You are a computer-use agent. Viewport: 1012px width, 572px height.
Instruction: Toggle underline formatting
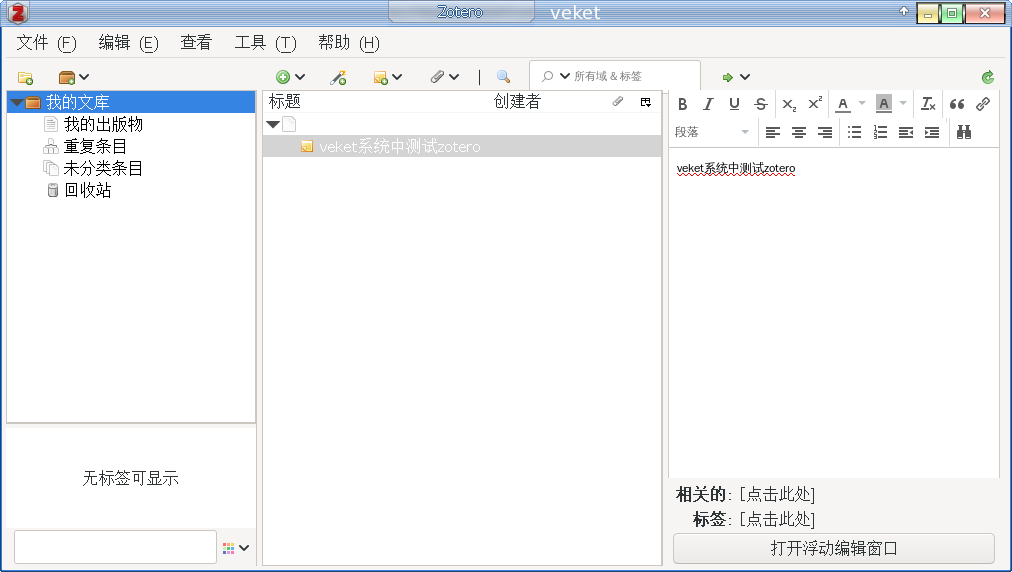tap(734, 104)
